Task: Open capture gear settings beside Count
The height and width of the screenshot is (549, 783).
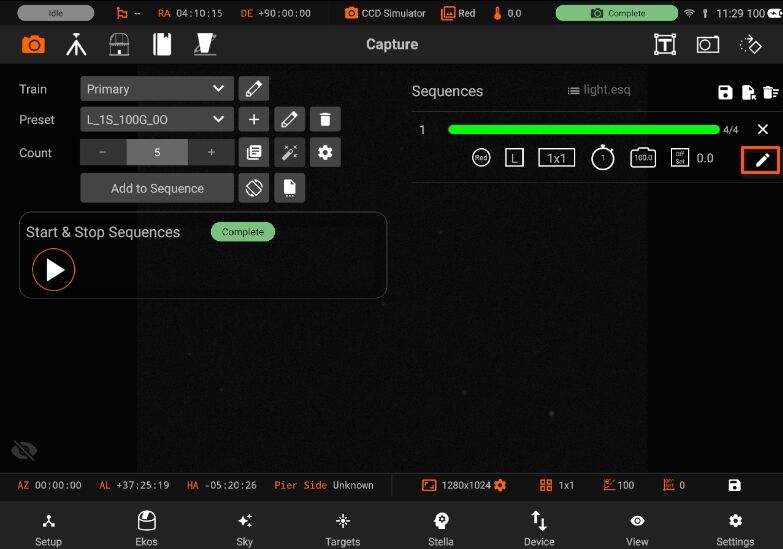Action: (325, 152)
